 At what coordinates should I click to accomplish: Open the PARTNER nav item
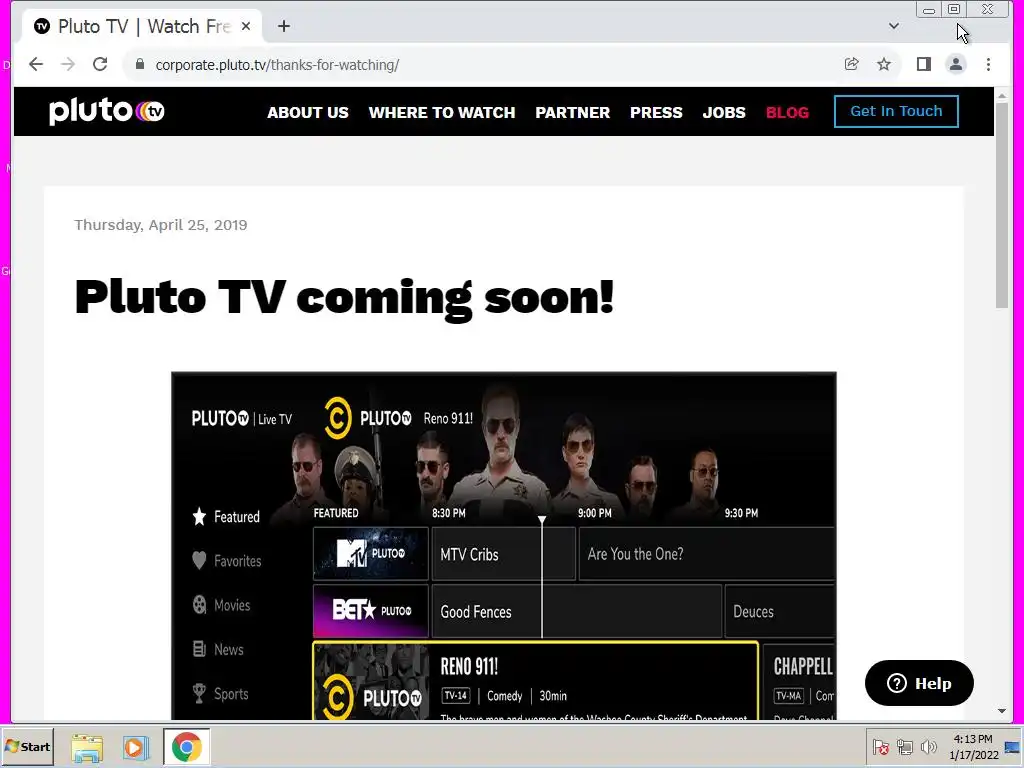[573, 112]
